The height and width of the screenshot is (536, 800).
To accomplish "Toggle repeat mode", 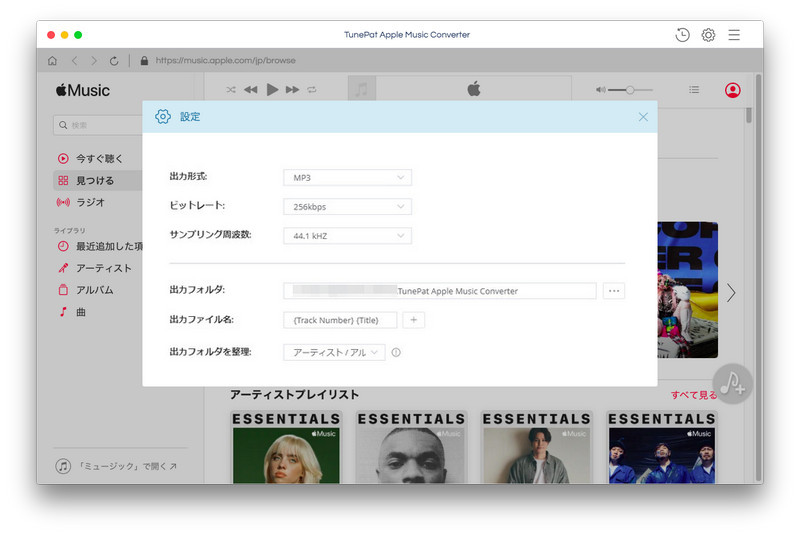I will click(x=312, y=90).
